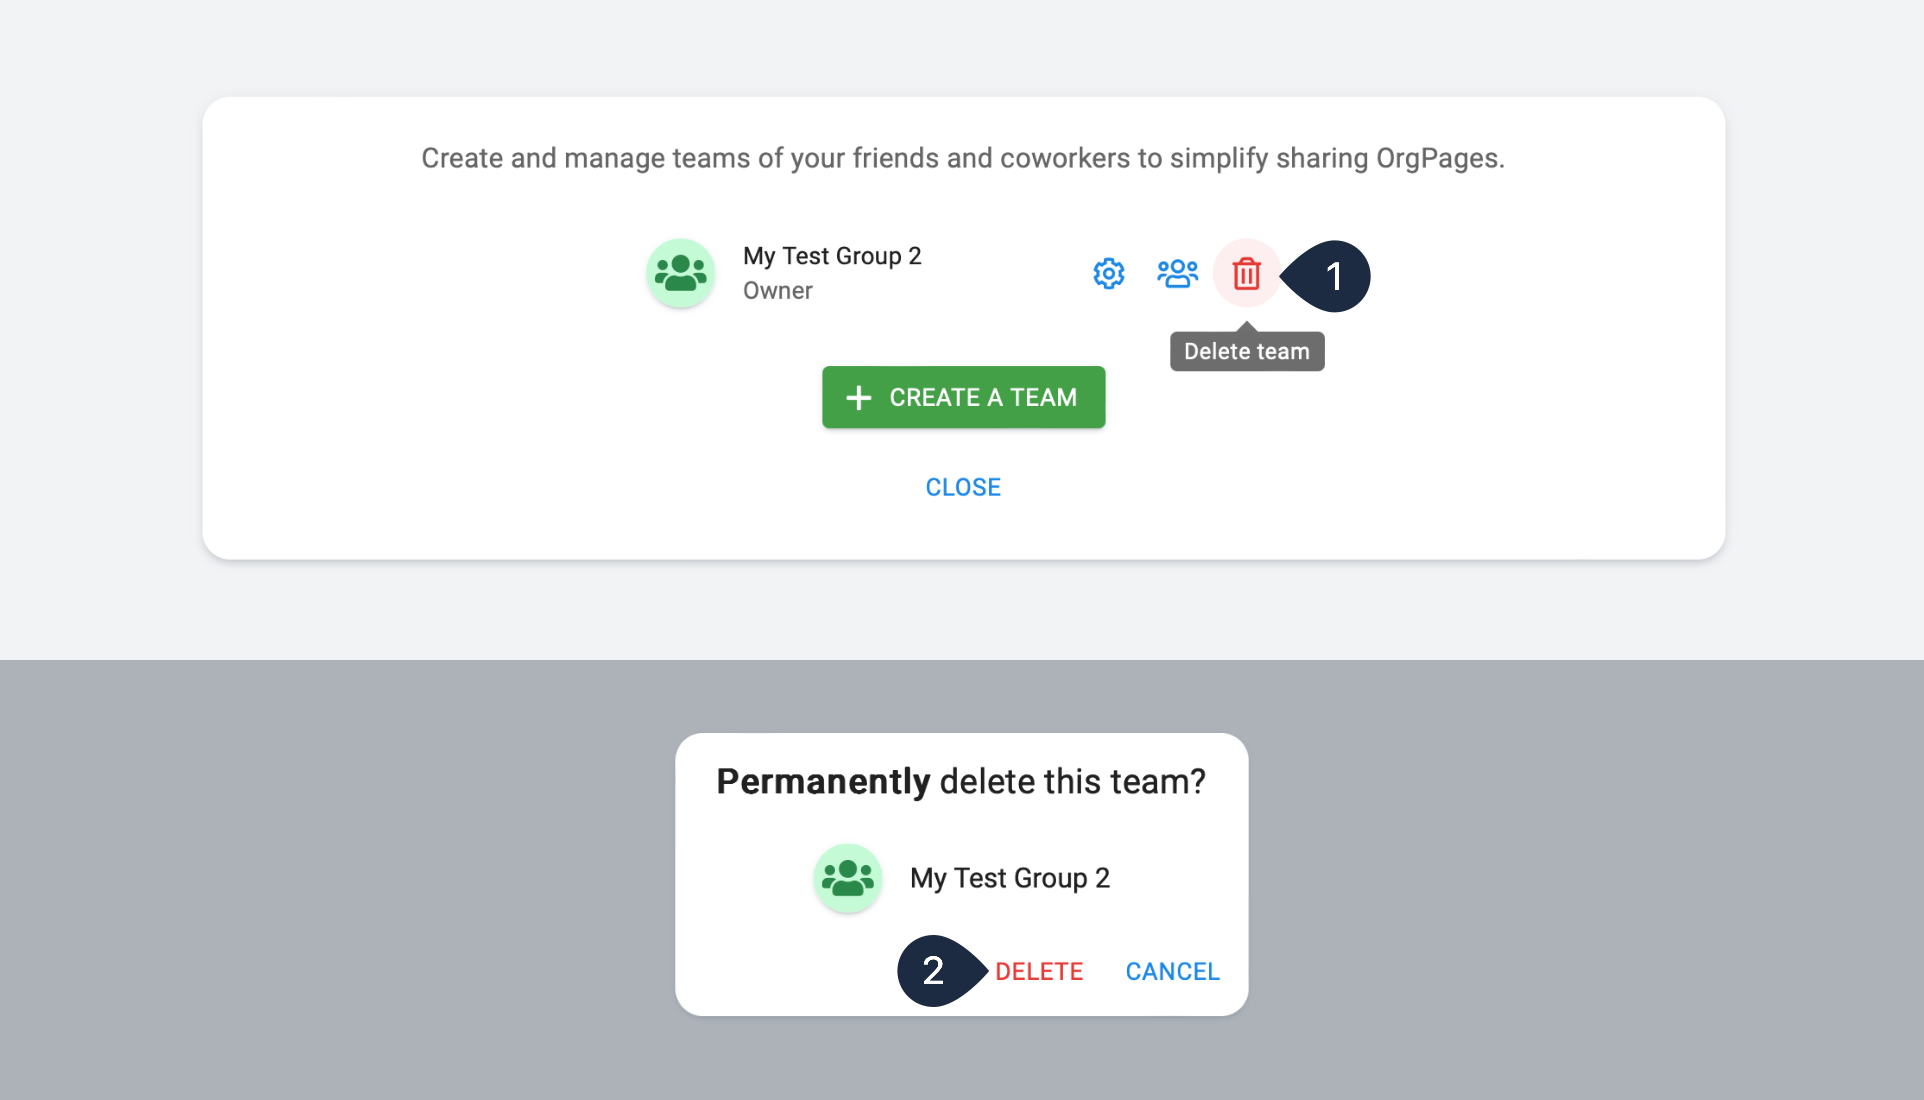This screenshot has width=1924, height=1100.
Task: Select My Test Group 2 in the team list
Action: [x=832, y=256]
